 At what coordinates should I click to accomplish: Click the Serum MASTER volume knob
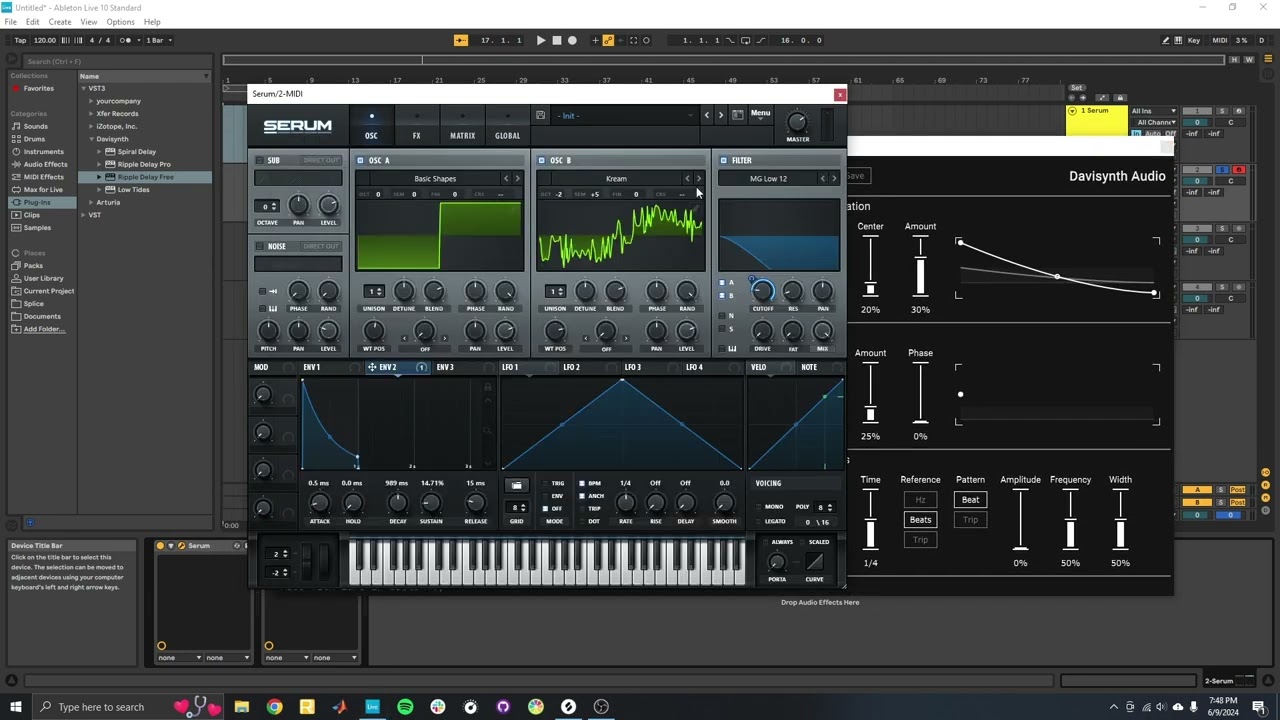click(797, 122)
